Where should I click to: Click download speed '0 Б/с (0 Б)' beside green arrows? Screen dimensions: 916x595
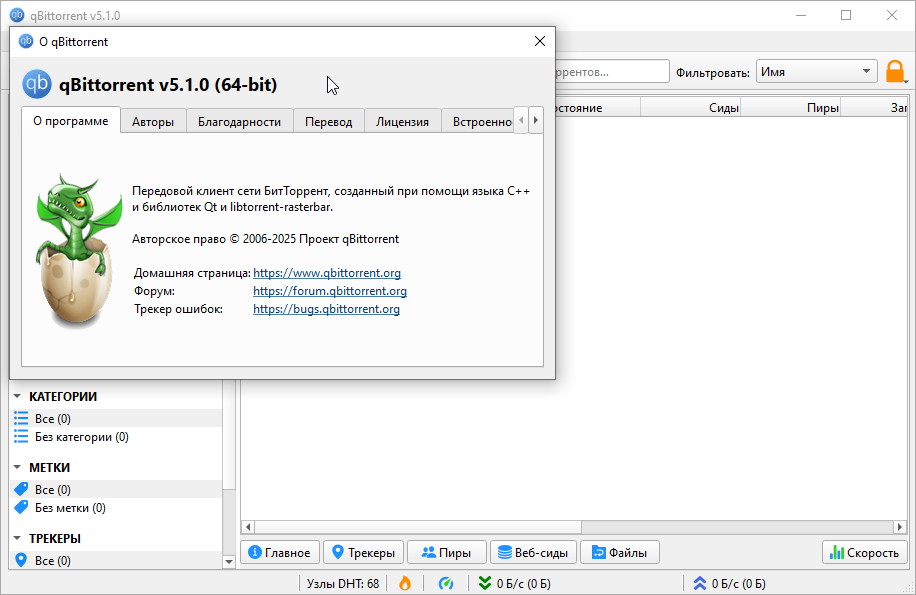point(523,583)
